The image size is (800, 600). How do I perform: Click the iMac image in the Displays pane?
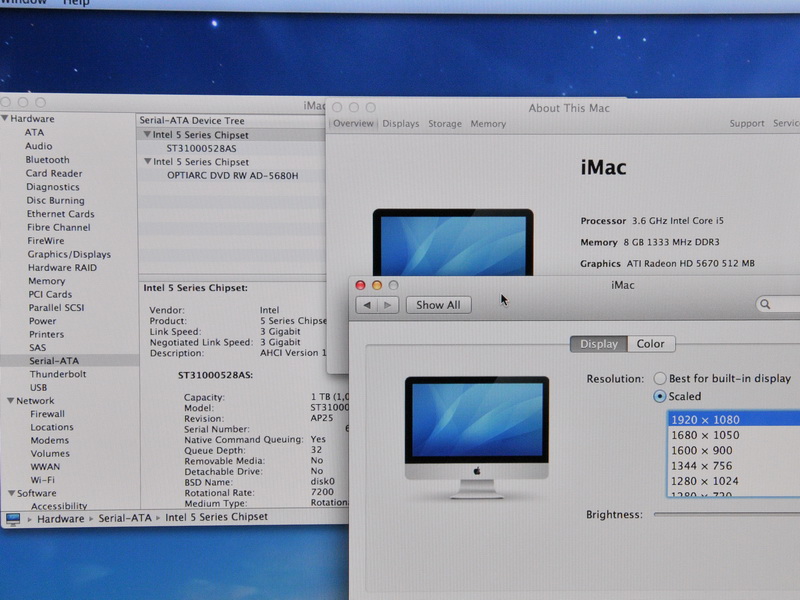(x=476, y=436)
